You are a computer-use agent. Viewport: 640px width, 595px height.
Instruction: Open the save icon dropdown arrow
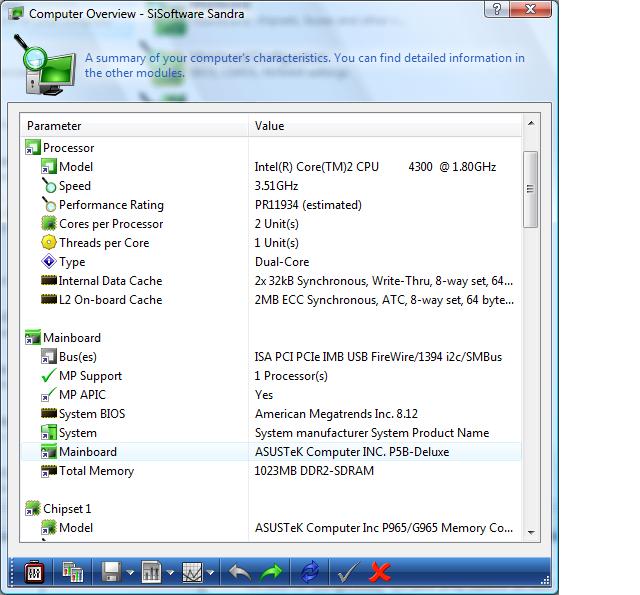(130, 573)
